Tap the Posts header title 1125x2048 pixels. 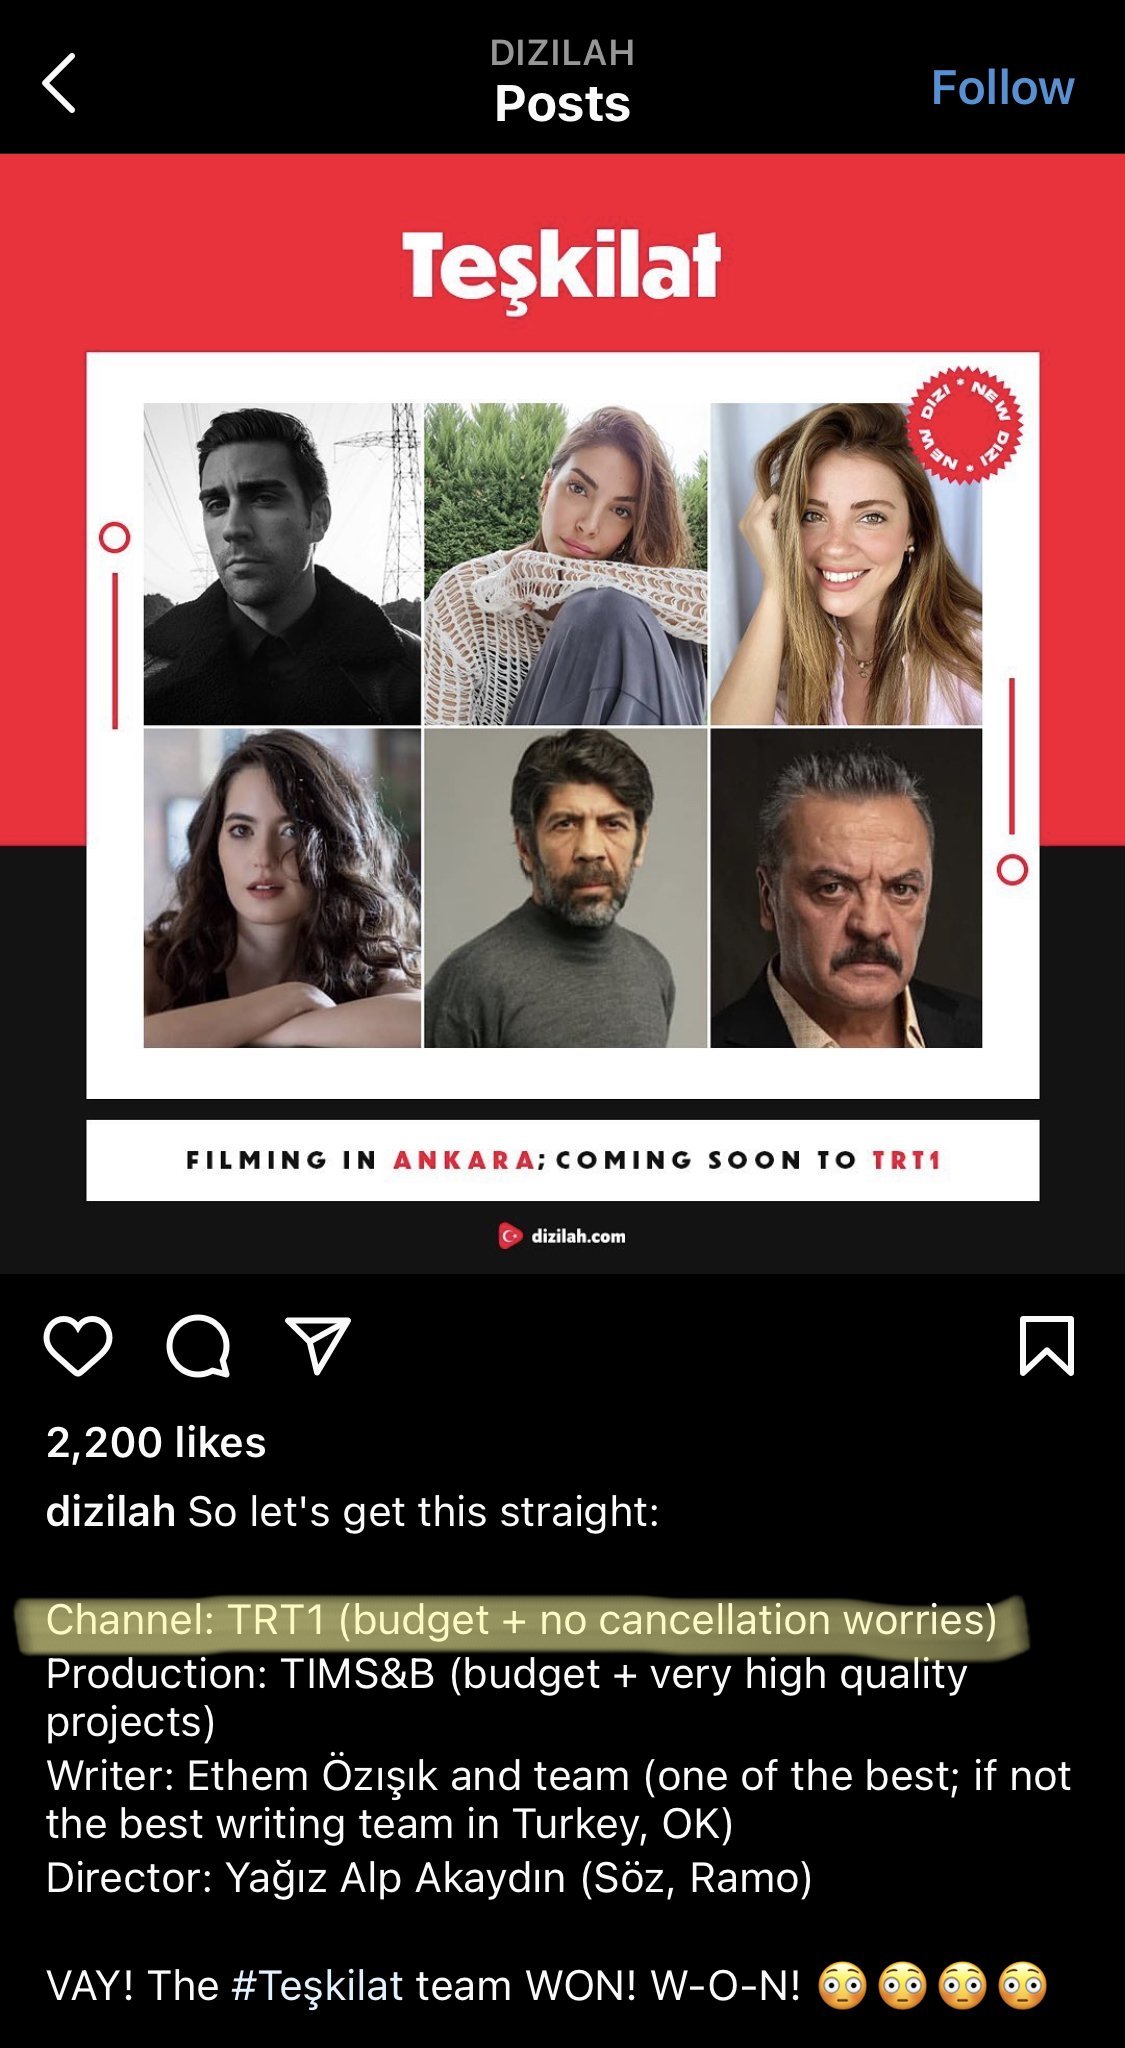[562, 103]
